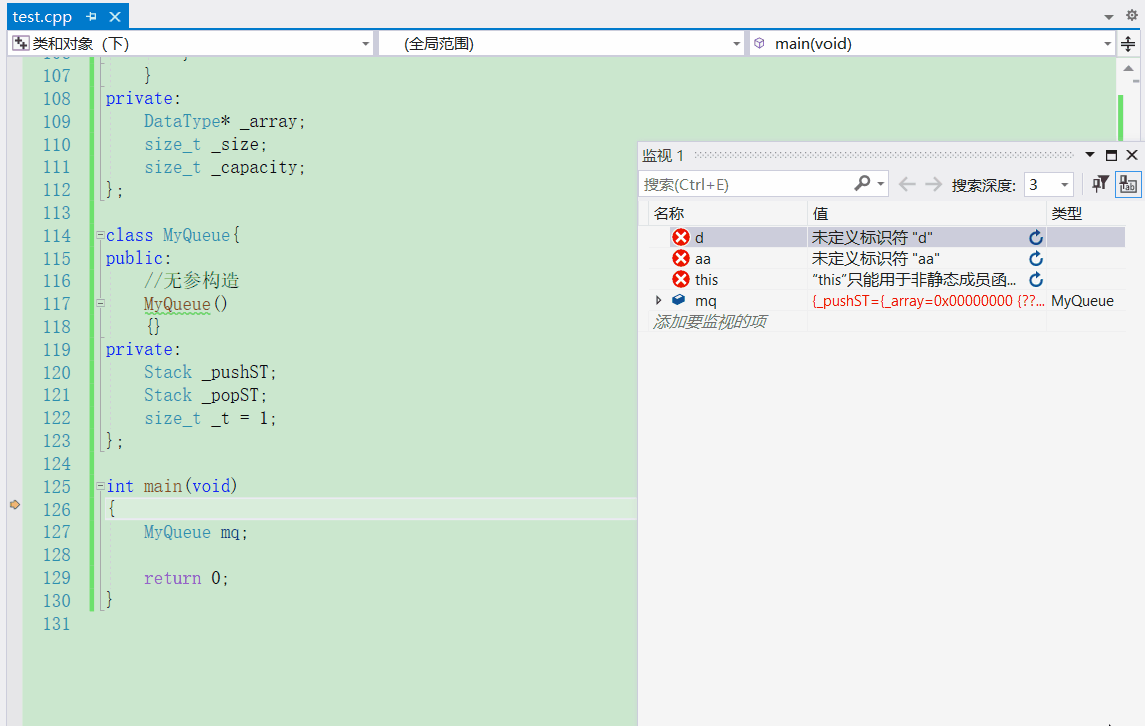This screenshot has width=1145, height=726.
Task: Click the comment //无参构造 on line 116
Action: click(191, 280)
